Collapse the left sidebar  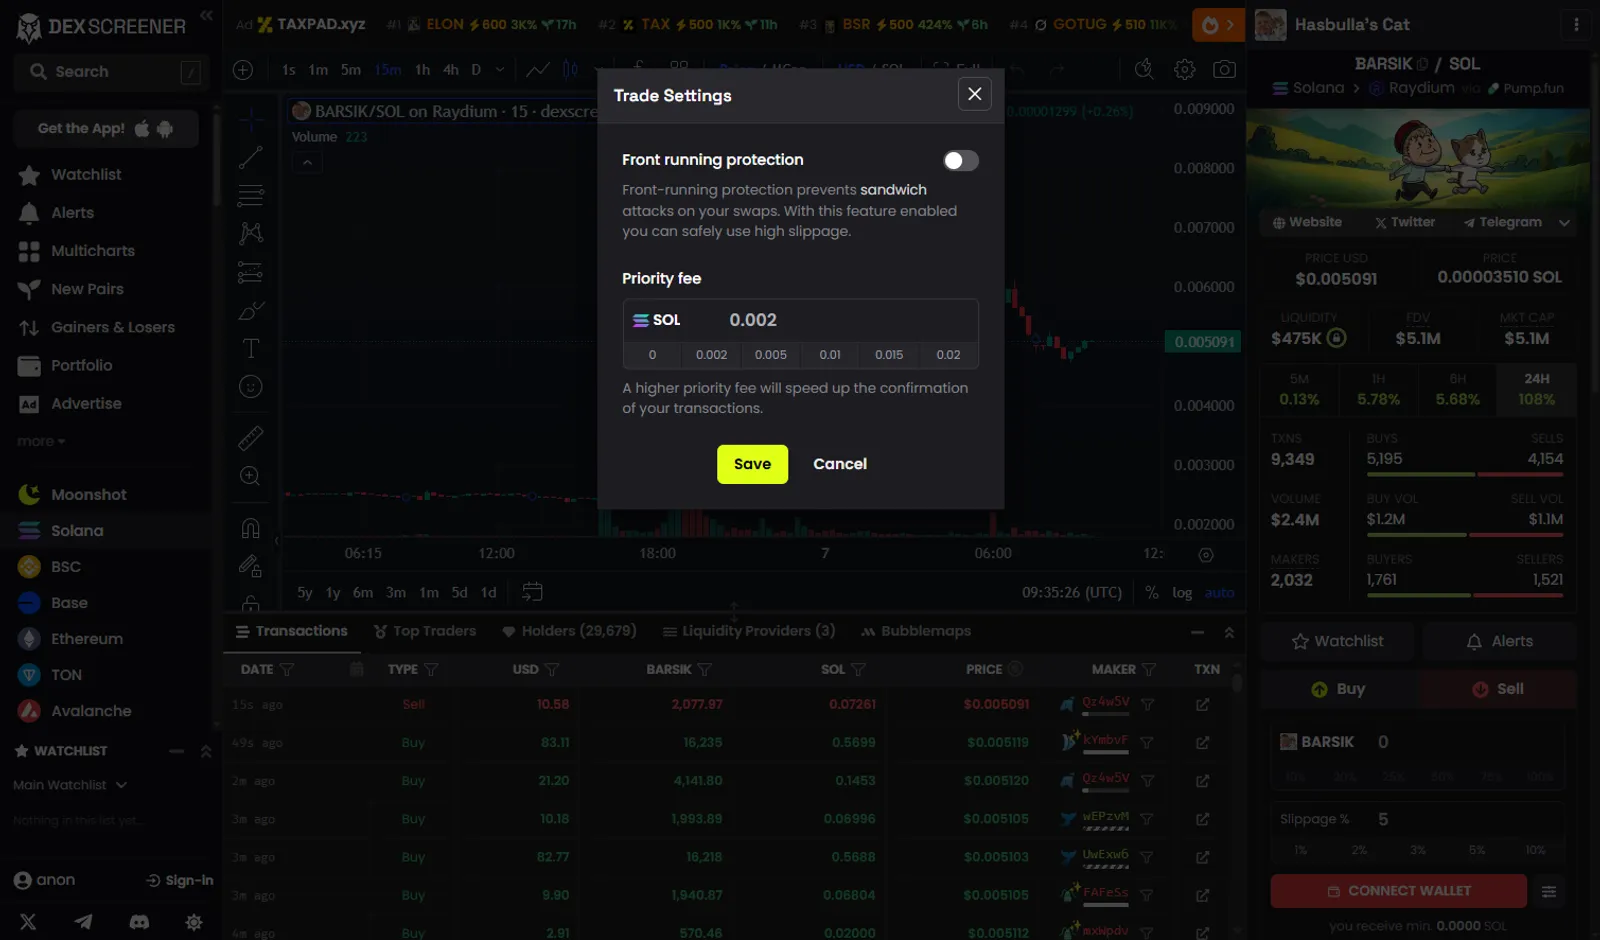pyautogui.click(x=206, y=16)
